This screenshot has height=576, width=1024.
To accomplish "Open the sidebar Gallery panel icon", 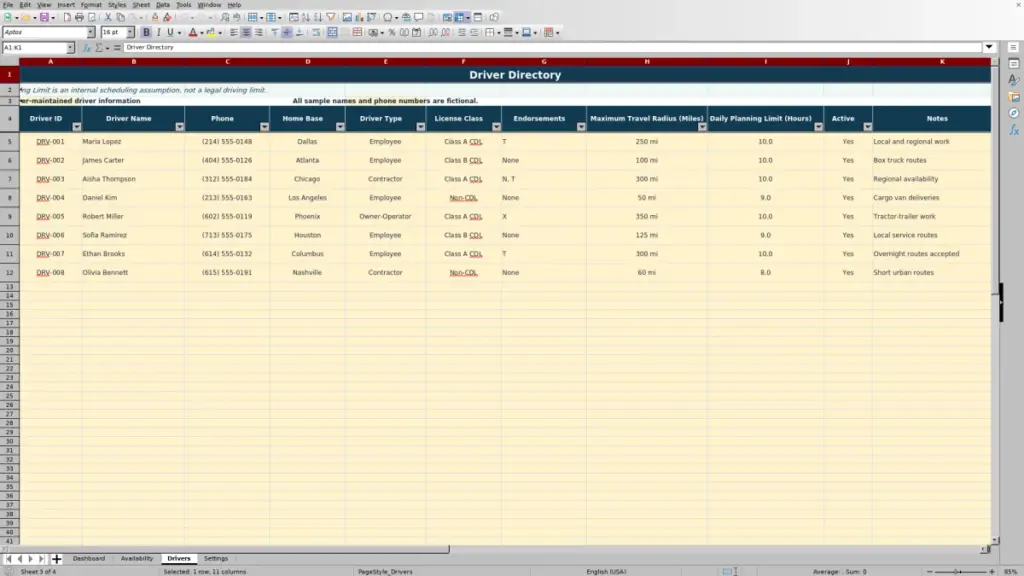I will [1014, 97].
